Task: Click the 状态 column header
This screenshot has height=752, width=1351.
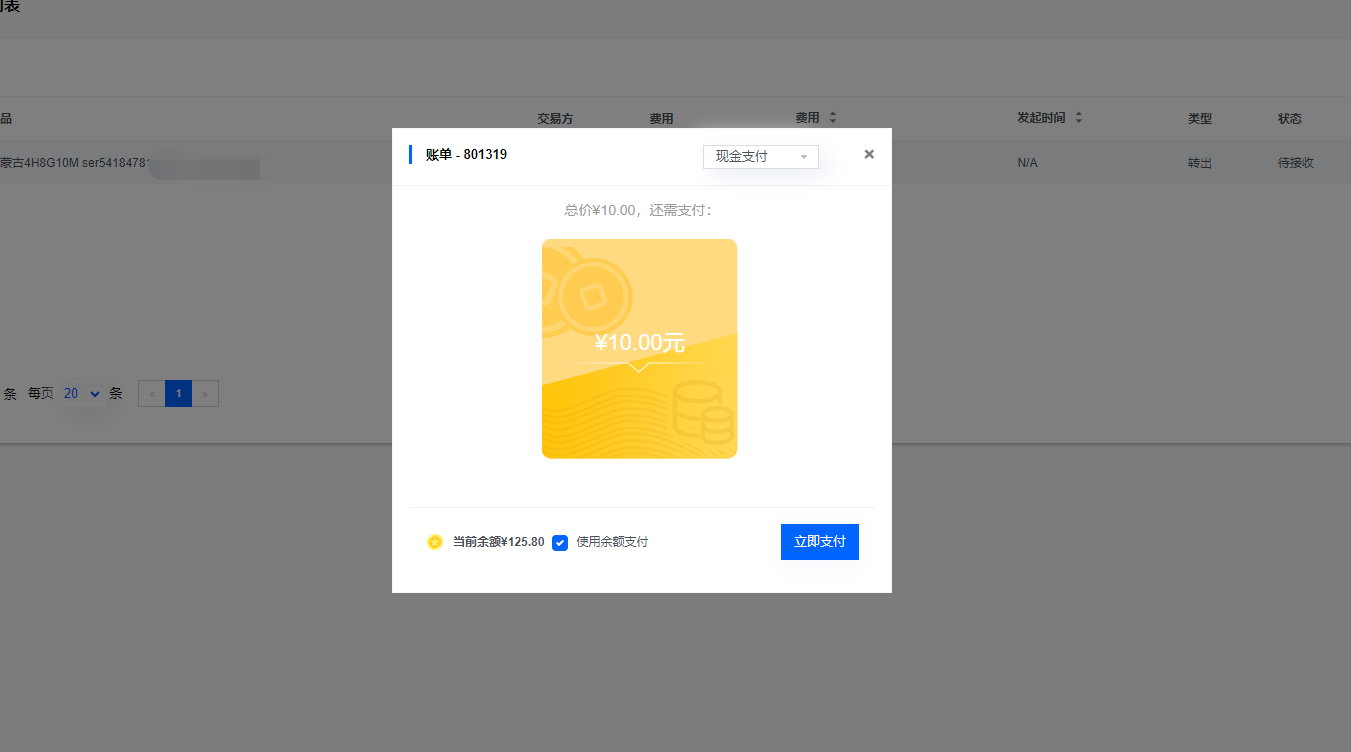Action: tap(1290, 118)
